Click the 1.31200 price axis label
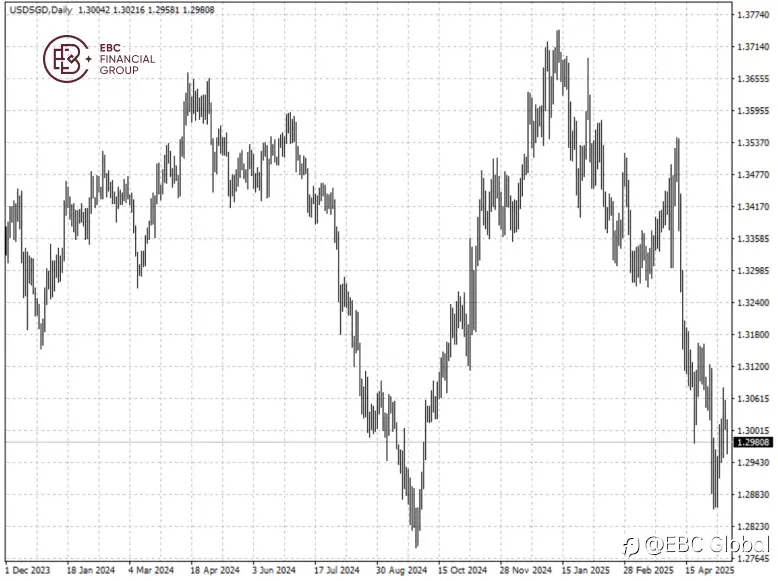Viewport: 778px width, 581px height. [x=753, y=367]
